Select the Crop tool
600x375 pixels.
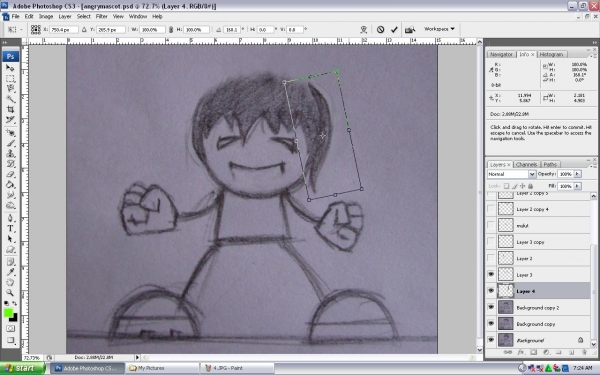[x=10, y=109]
